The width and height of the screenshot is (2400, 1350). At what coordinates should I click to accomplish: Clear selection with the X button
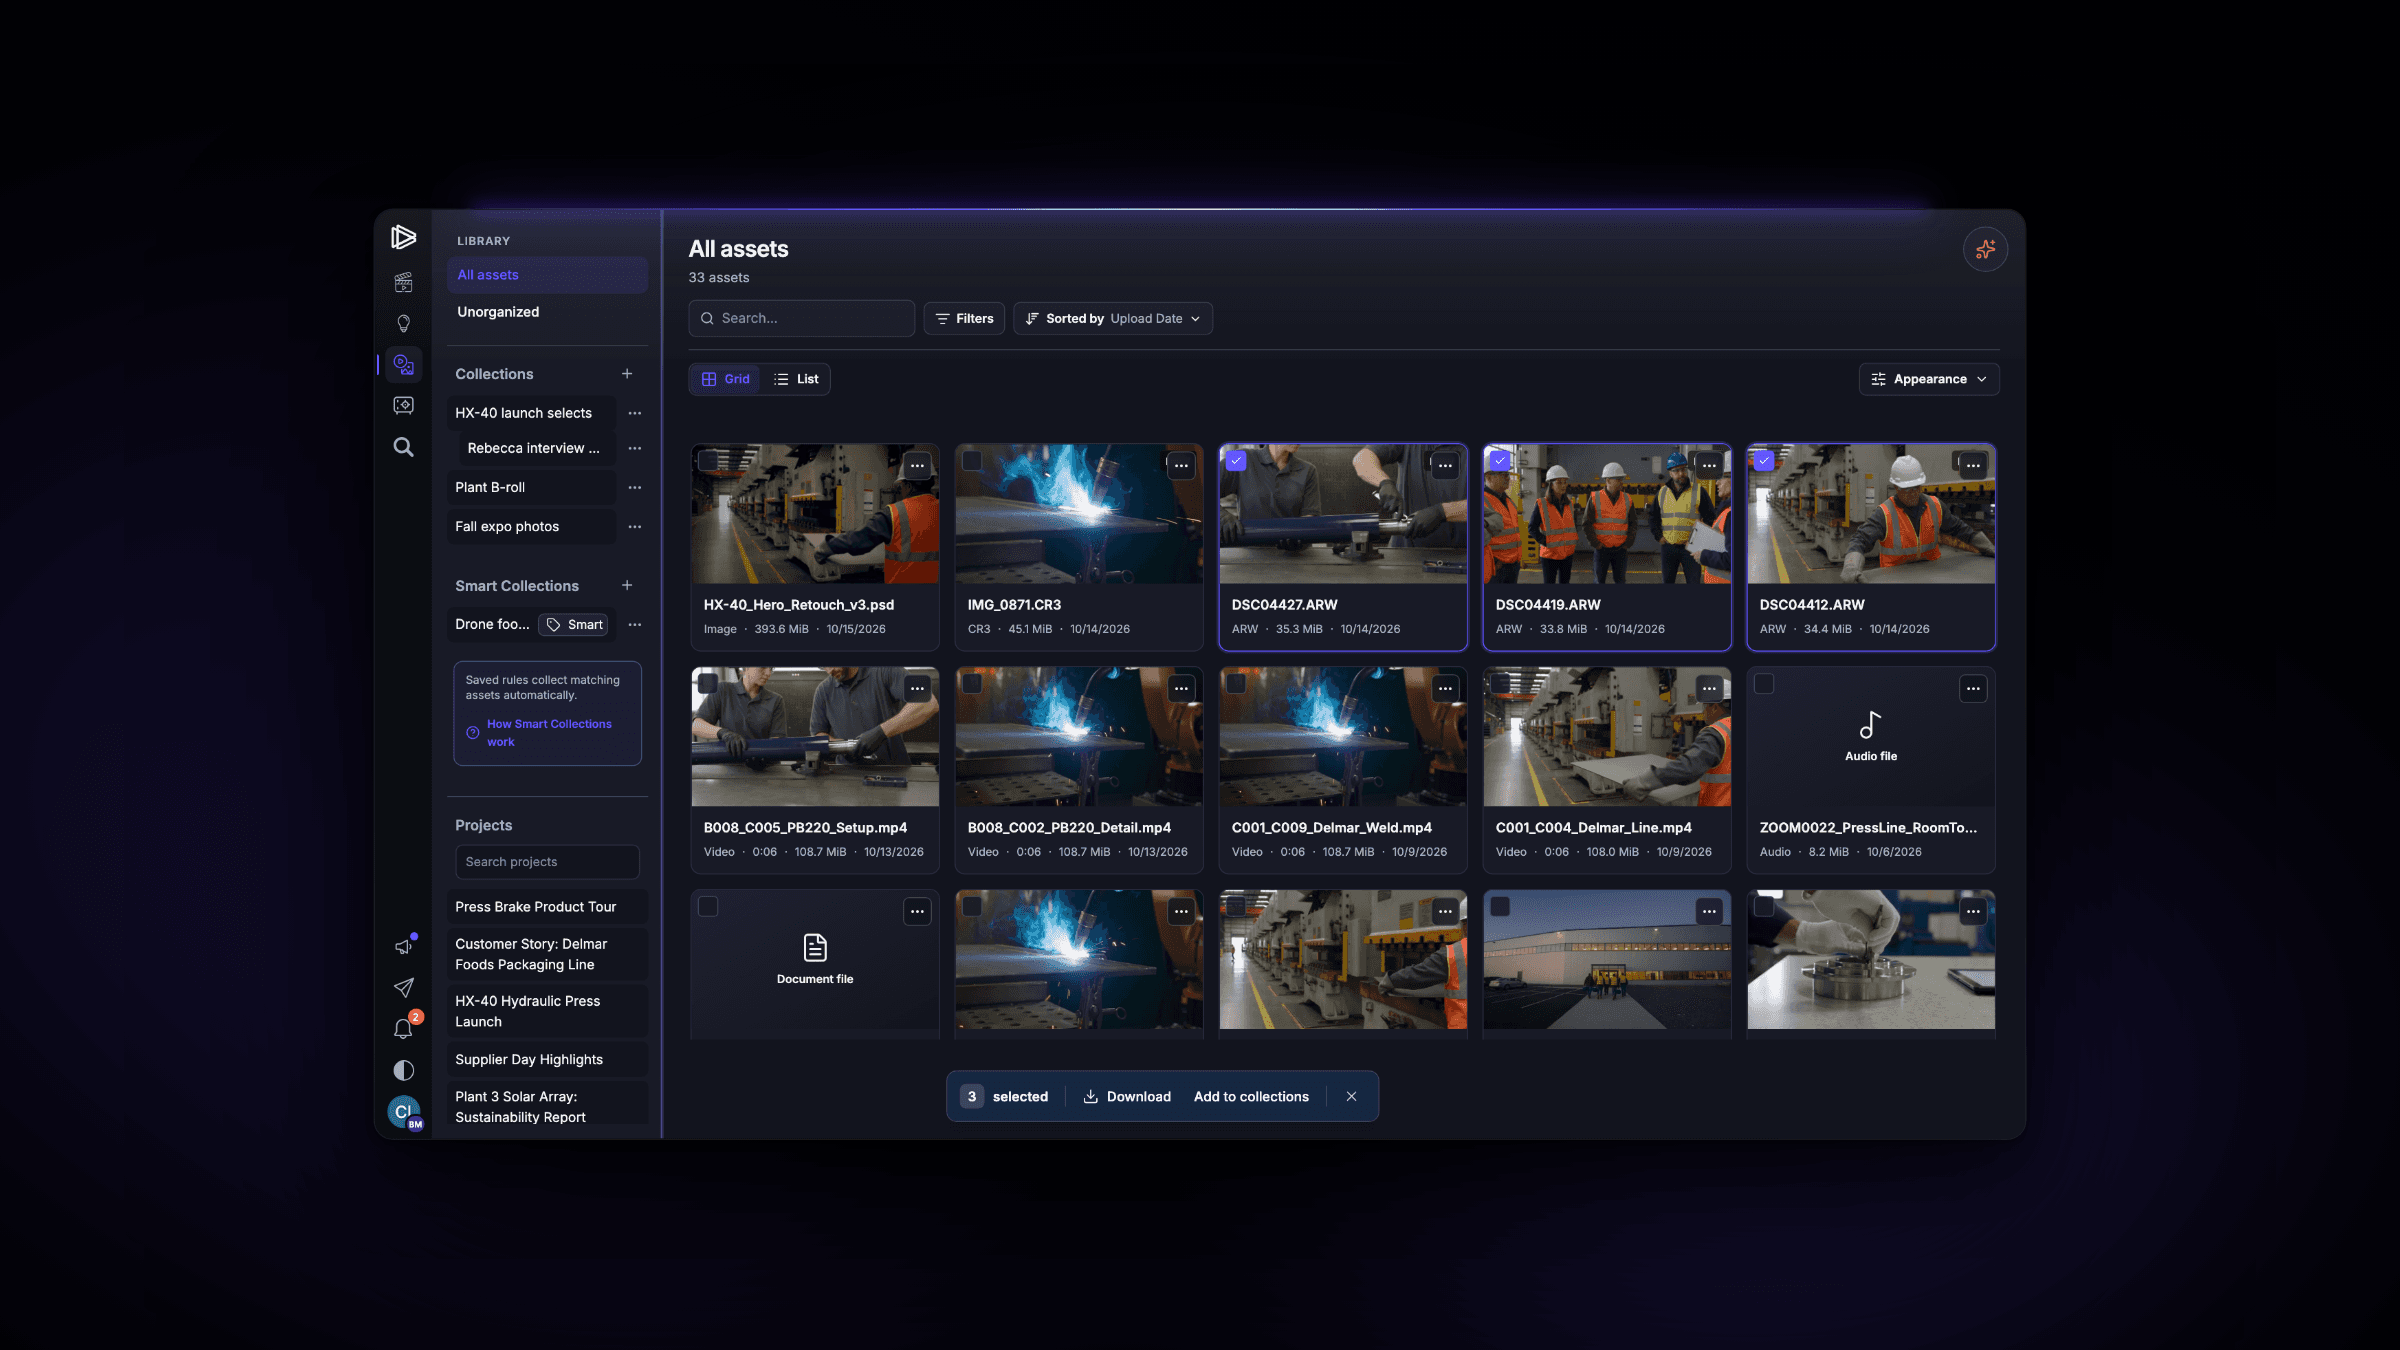(1351, 1097)
